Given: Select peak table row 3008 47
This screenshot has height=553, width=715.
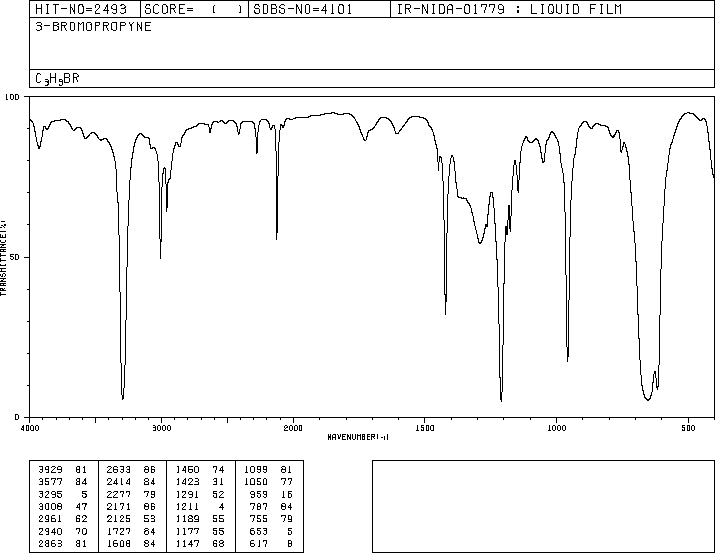Looking at the screenshot, I should pyautogui.click(x=63, y=506).
